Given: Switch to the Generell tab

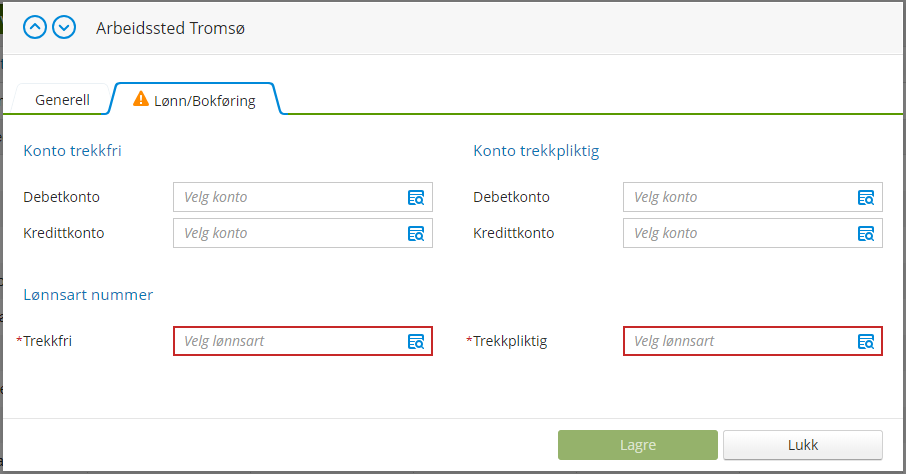Looking at the screenshot, I should pos(62,99).
